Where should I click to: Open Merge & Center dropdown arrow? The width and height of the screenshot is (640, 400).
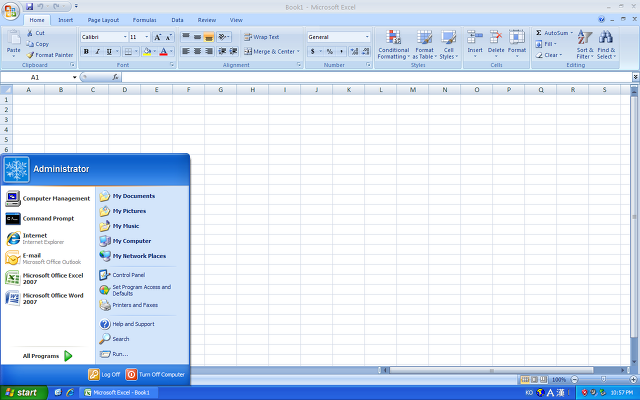point(298,51)
